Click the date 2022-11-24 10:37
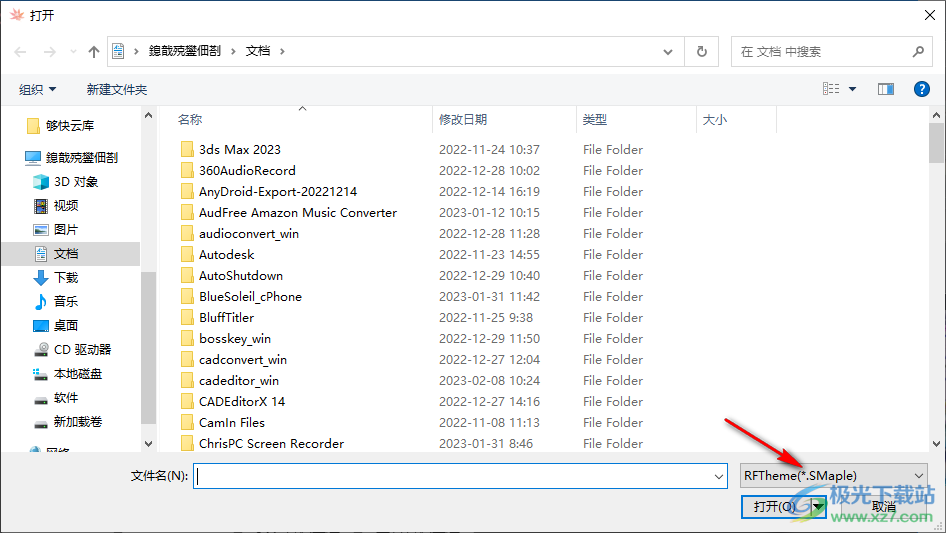This screenshot has width=946, height=533. click(489, 149)
